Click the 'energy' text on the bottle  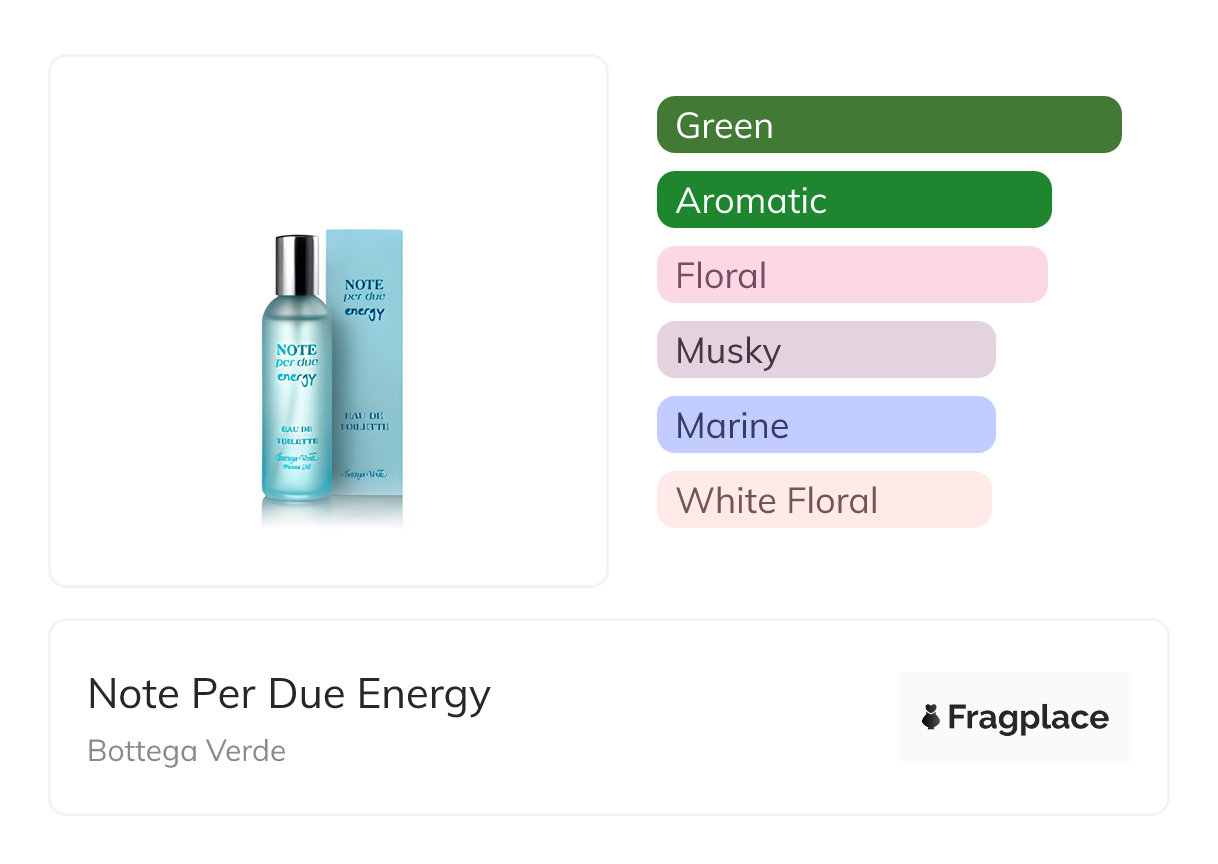[x=296, y=379]
